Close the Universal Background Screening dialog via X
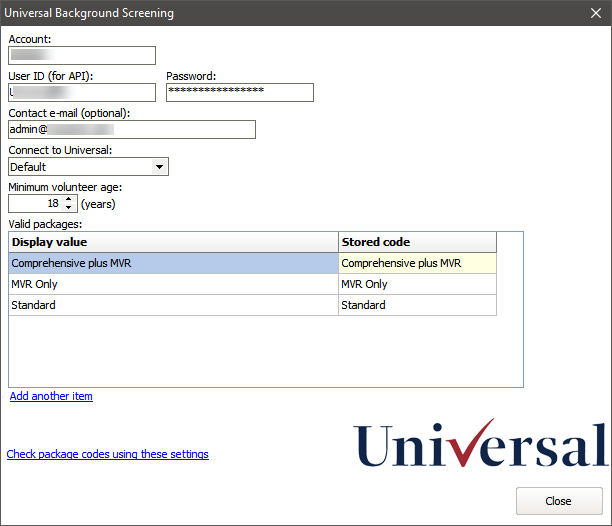 pos(596,13)
